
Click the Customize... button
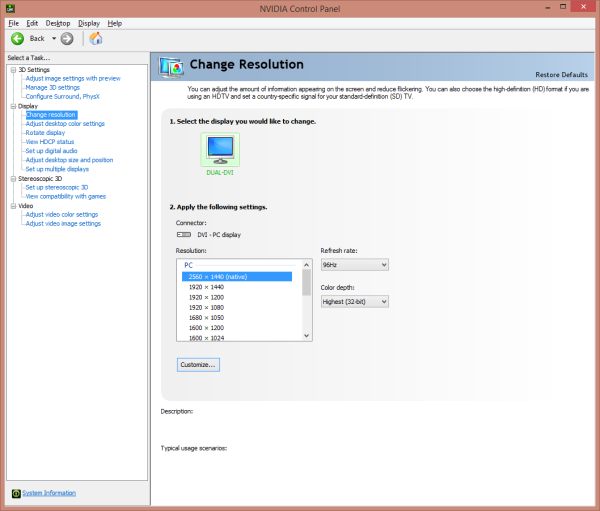198,365
